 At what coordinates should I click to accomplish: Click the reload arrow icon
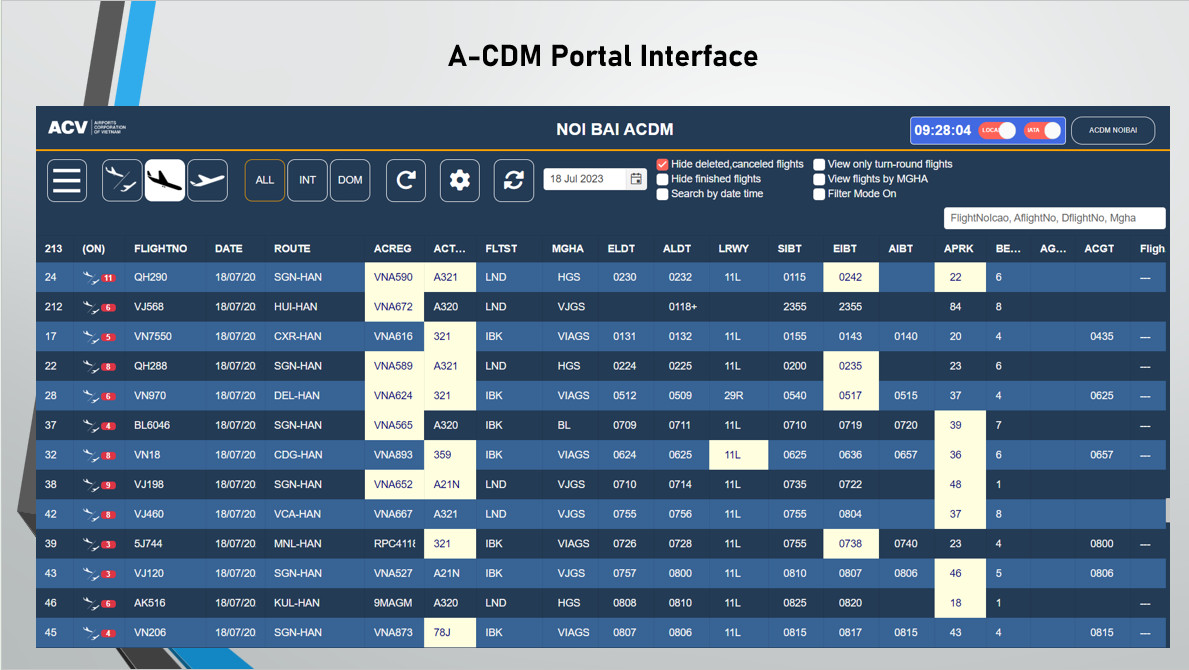406,181
